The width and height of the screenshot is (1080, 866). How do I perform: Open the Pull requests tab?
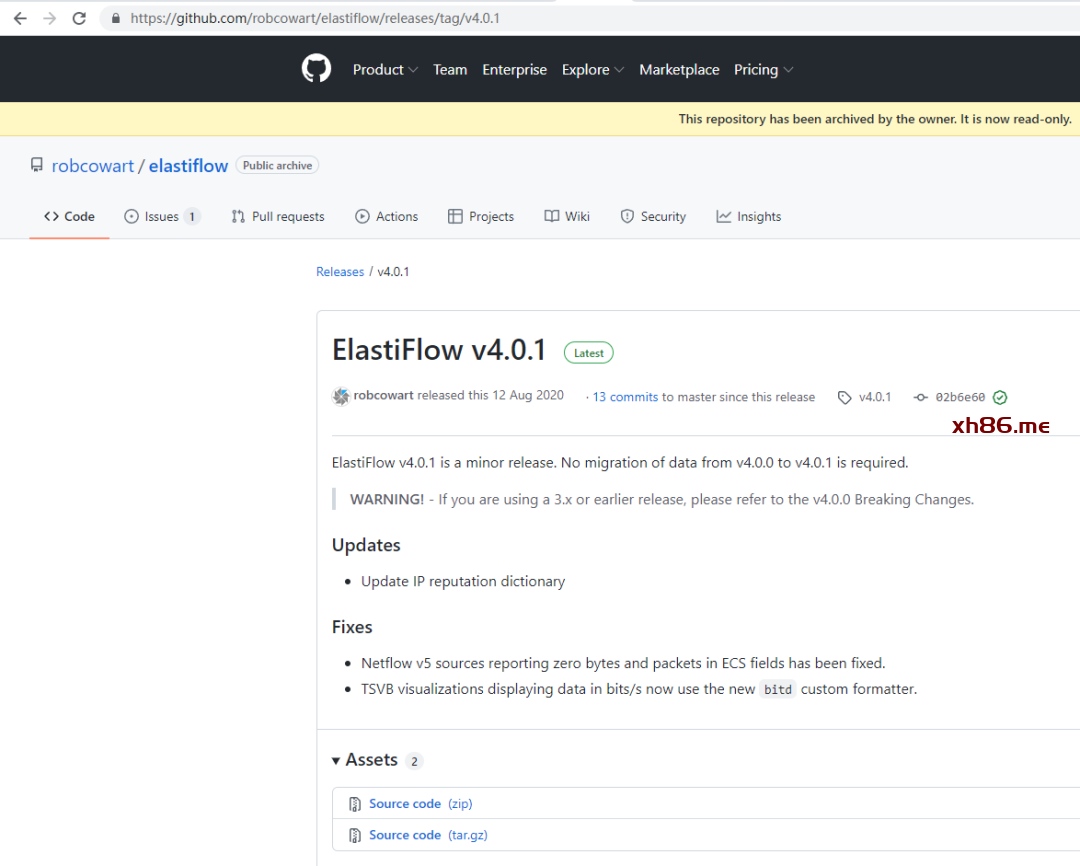coord(278,216)
